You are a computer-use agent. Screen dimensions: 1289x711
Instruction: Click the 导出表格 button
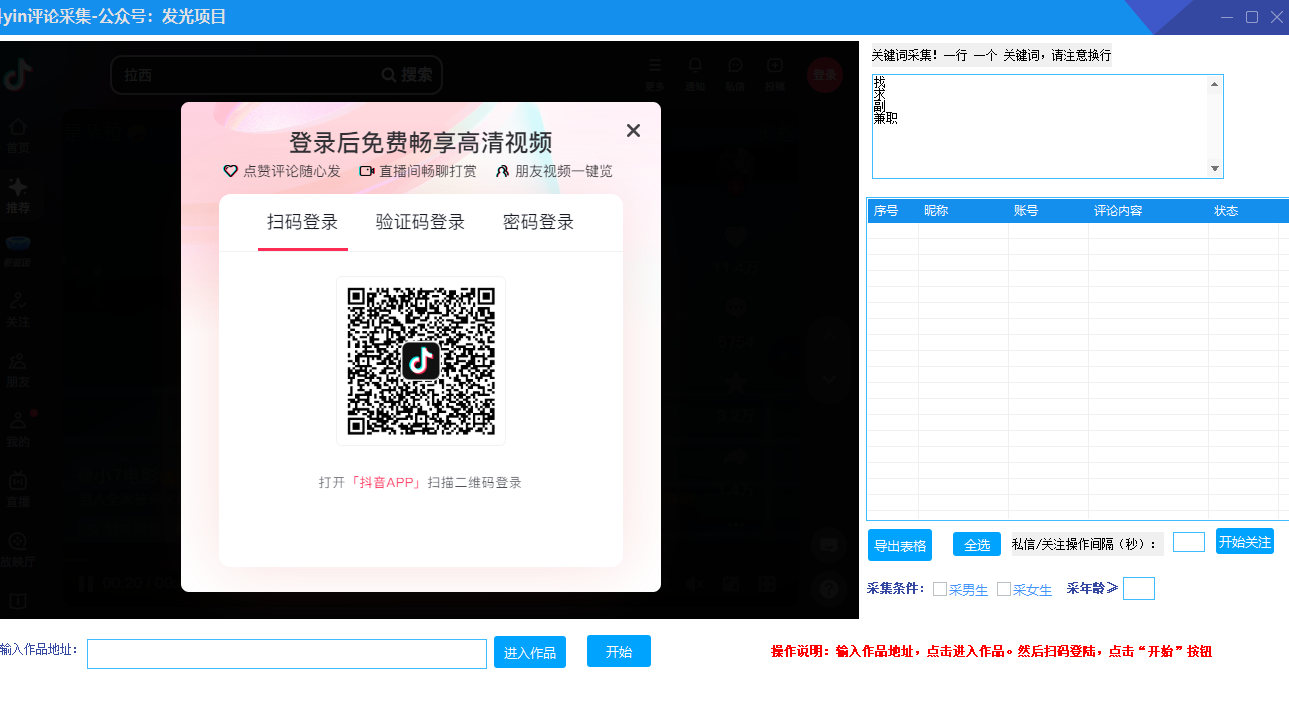point(899,545)
